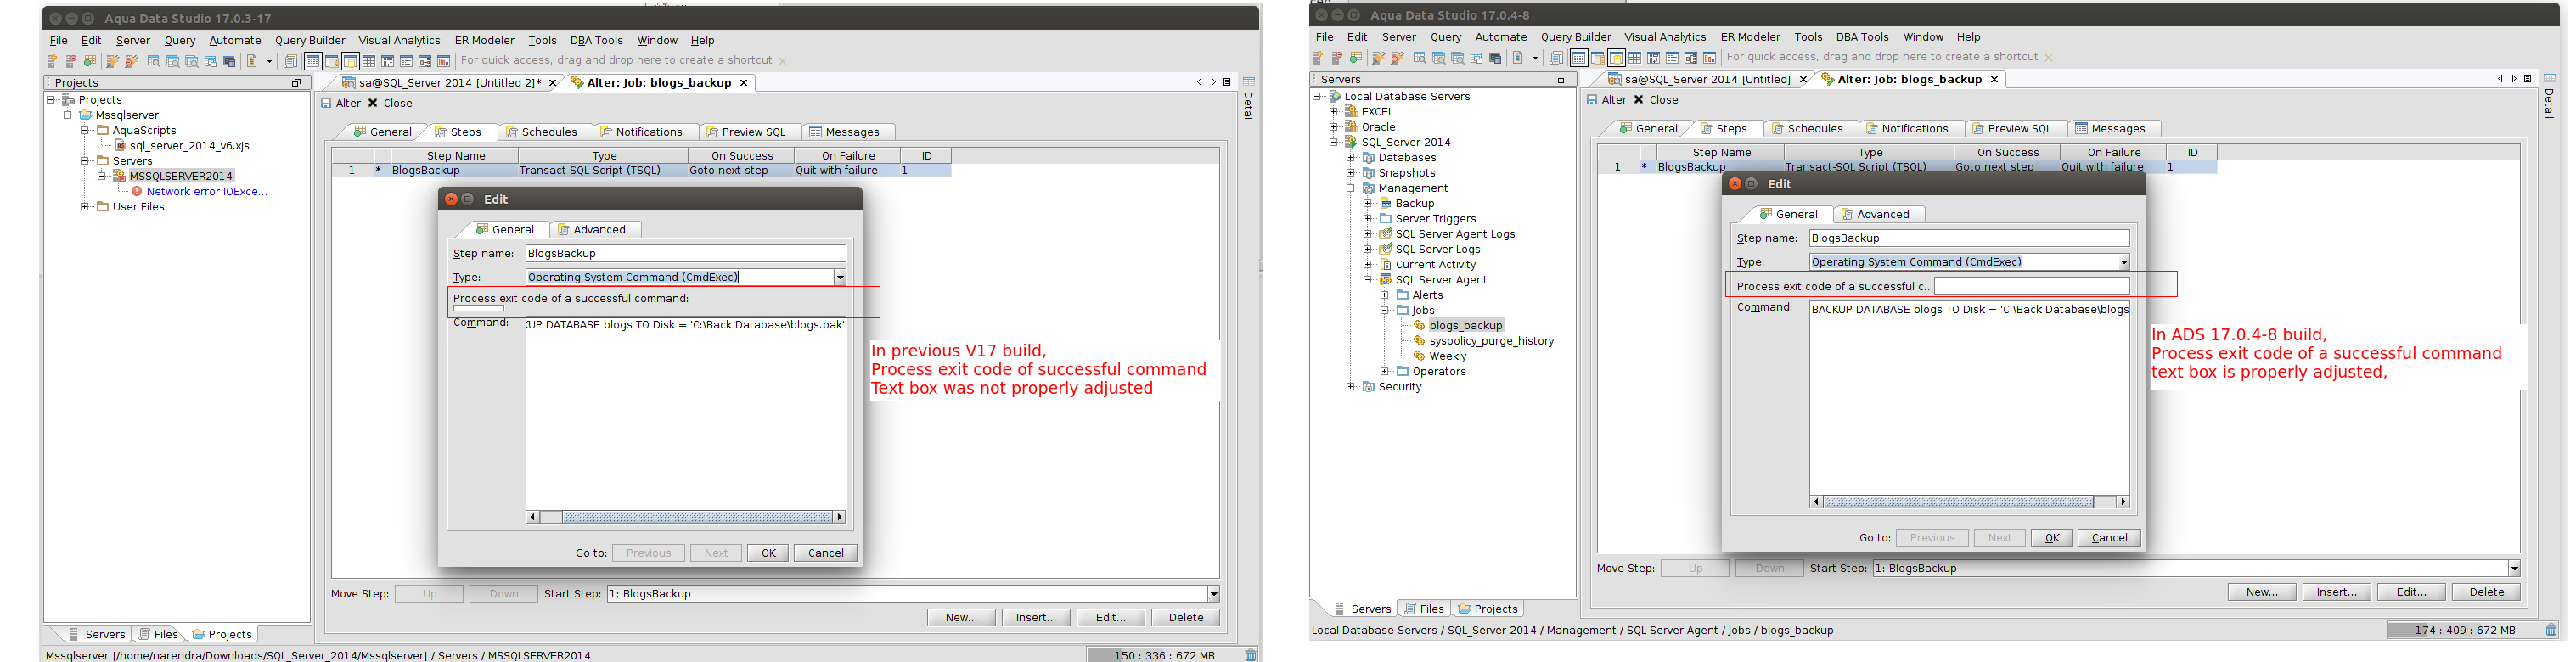Select MSSQLSERVER2014 in the left window's Projects tree
The height and width of the screenshot is (662, 2576).
180,176
